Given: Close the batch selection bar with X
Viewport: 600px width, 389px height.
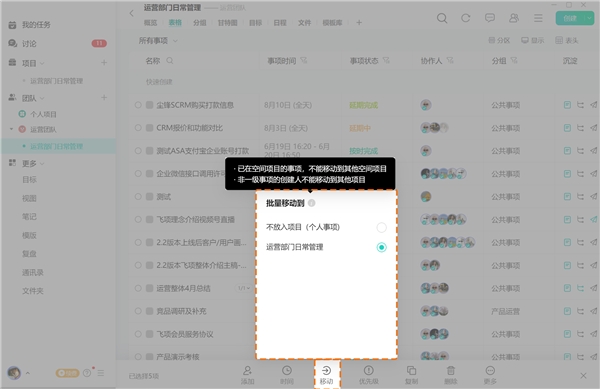Looking at the screenshot, I should tap(583, 376).
